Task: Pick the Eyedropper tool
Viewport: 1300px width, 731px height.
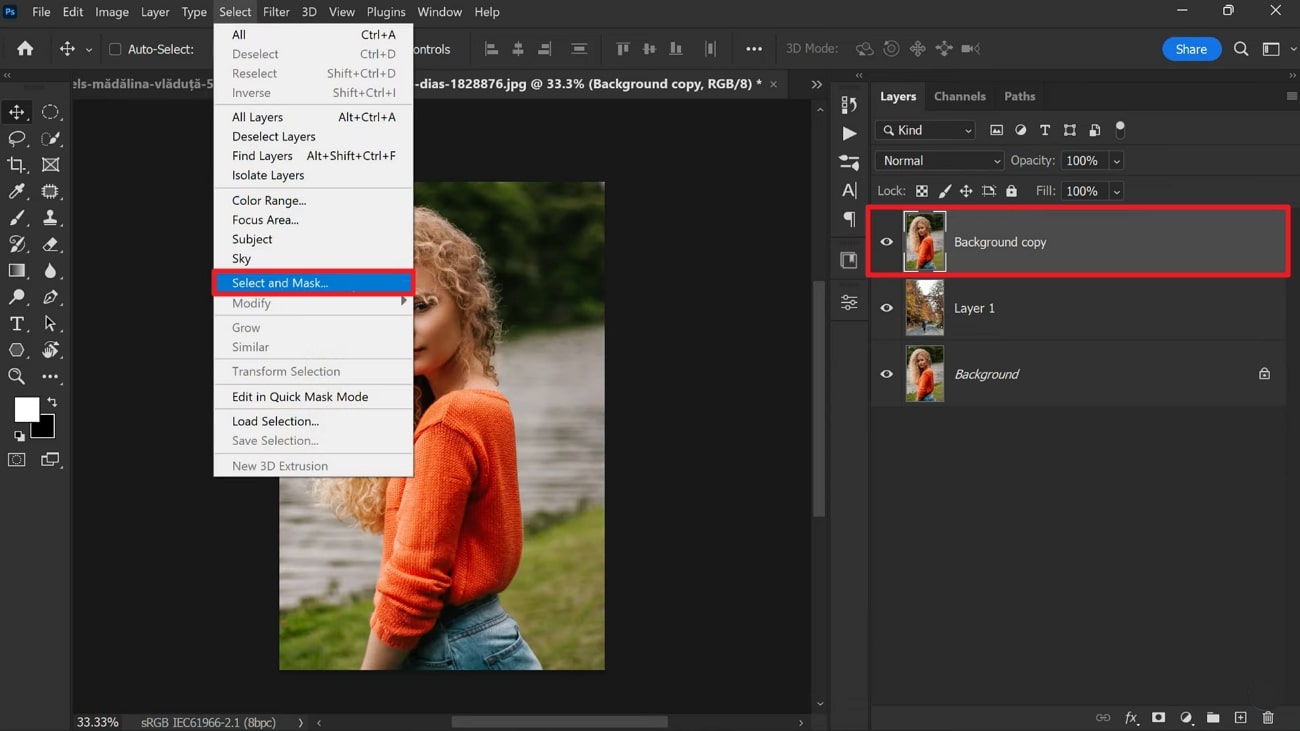Action: 17,191
